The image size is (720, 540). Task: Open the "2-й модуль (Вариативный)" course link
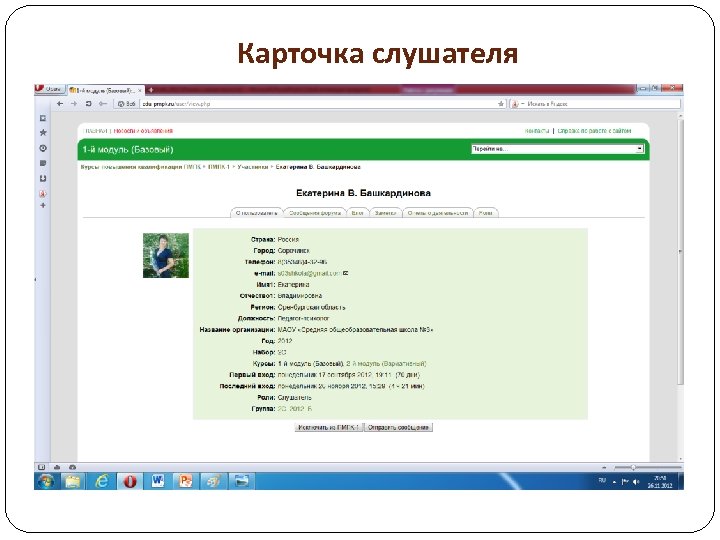386,364
